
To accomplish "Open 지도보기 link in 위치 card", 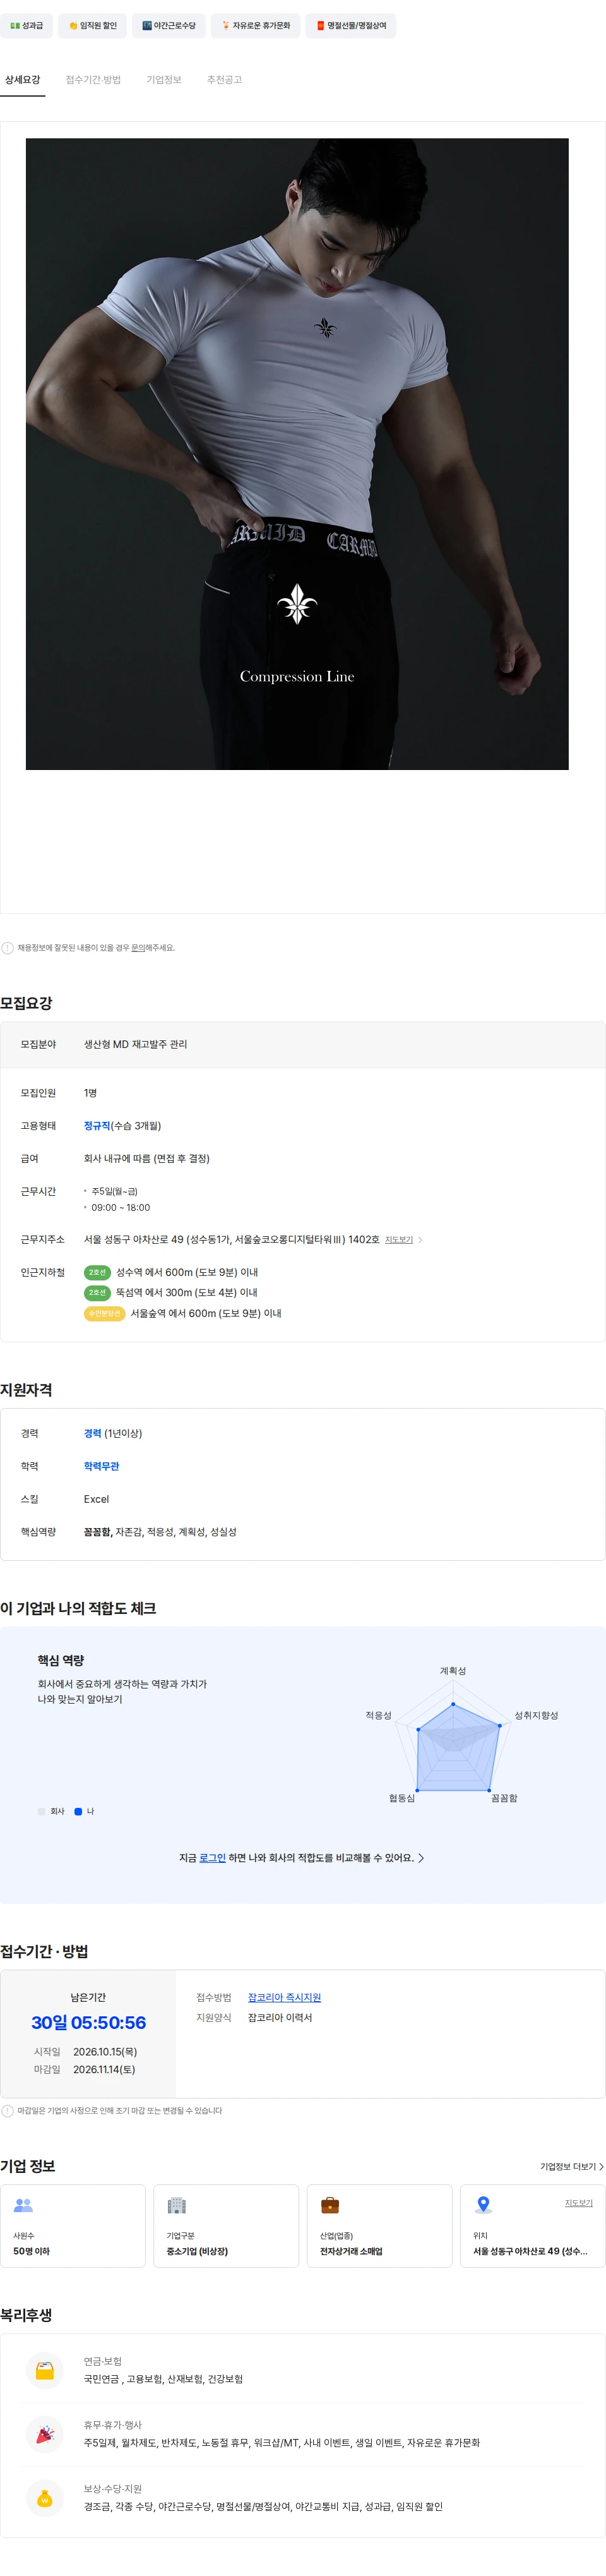I will pyautogui.click(x=579, y=2203).
